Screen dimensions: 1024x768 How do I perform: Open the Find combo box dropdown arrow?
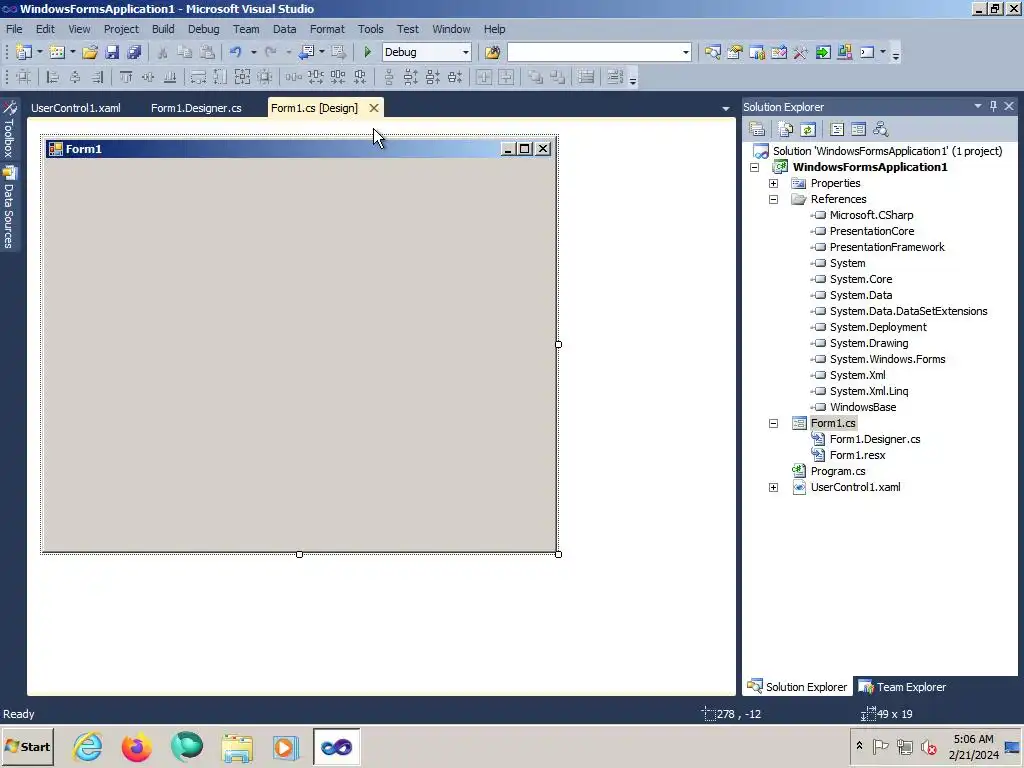(x=685, y=52)
